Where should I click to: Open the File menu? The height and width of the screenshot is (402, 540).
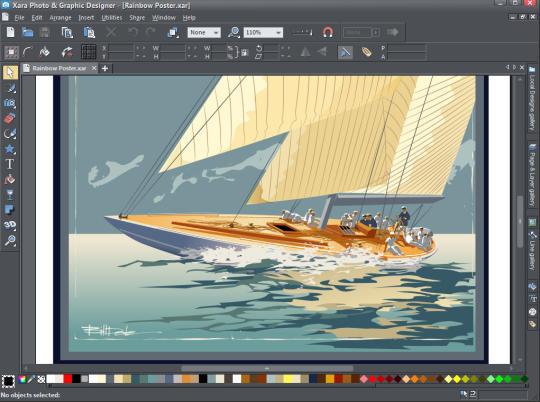click(x=19, y=18)
